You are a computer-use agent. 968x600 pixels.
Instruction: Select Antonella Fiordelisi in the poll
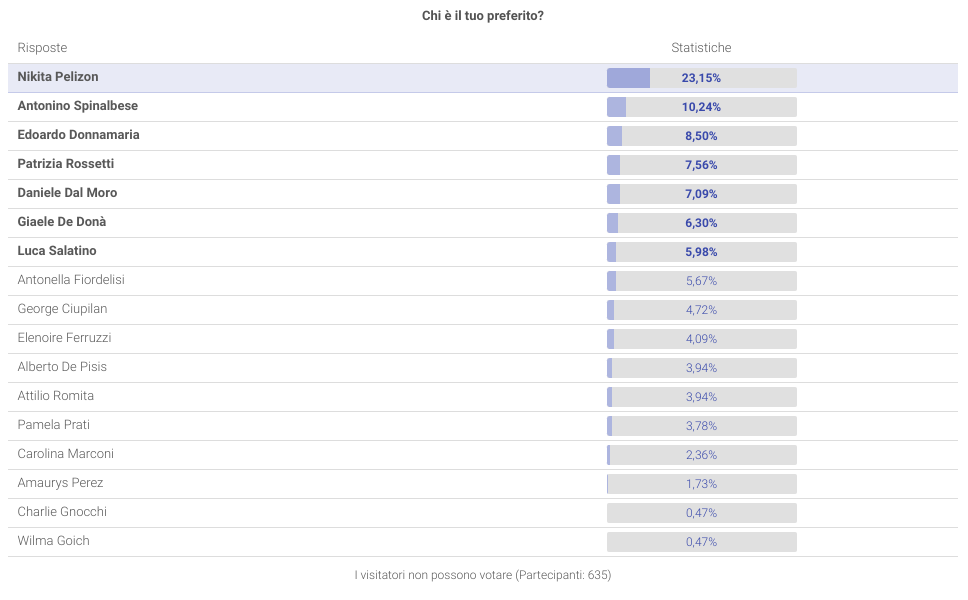71,280
